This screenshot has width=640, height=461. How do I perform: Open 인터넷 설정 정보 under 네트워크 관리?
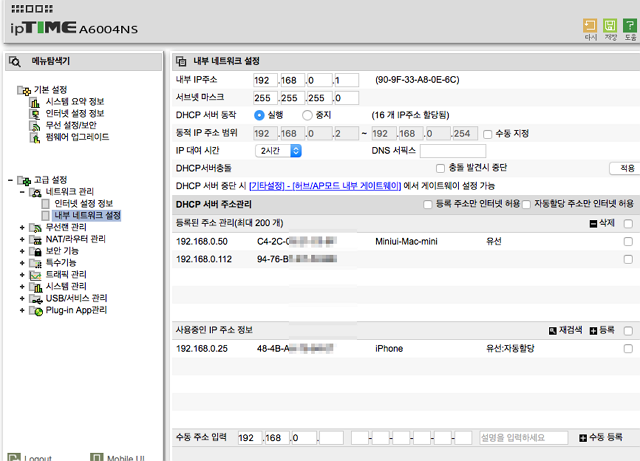click(x=84, y=203)
